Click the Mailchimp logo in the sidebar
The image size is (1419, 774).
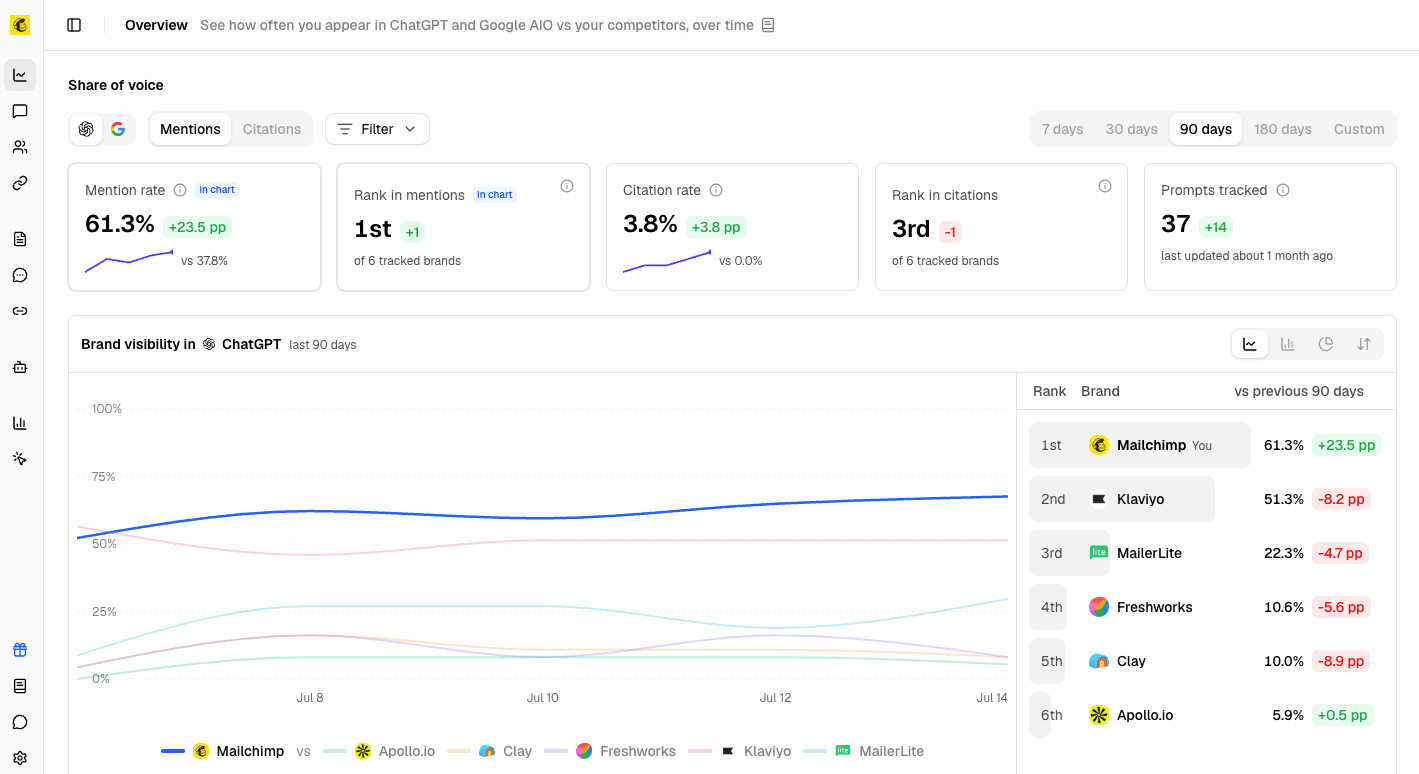point(20,25)
